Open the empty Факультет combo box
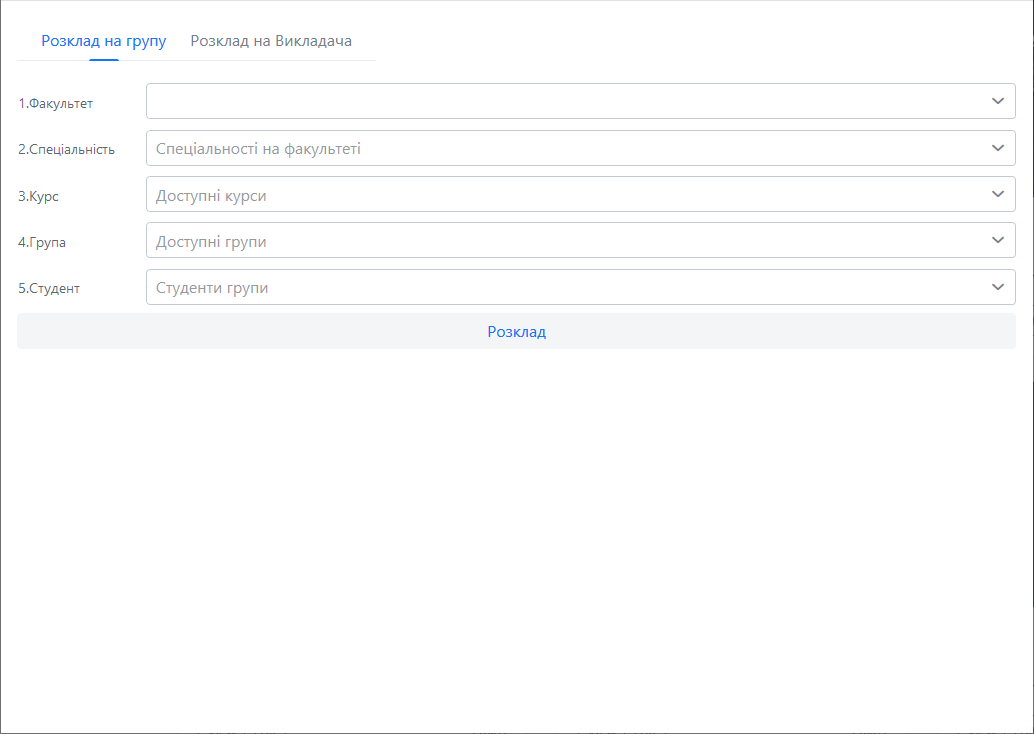Screen dimensions: 1034x734 [x=560, y=101]
